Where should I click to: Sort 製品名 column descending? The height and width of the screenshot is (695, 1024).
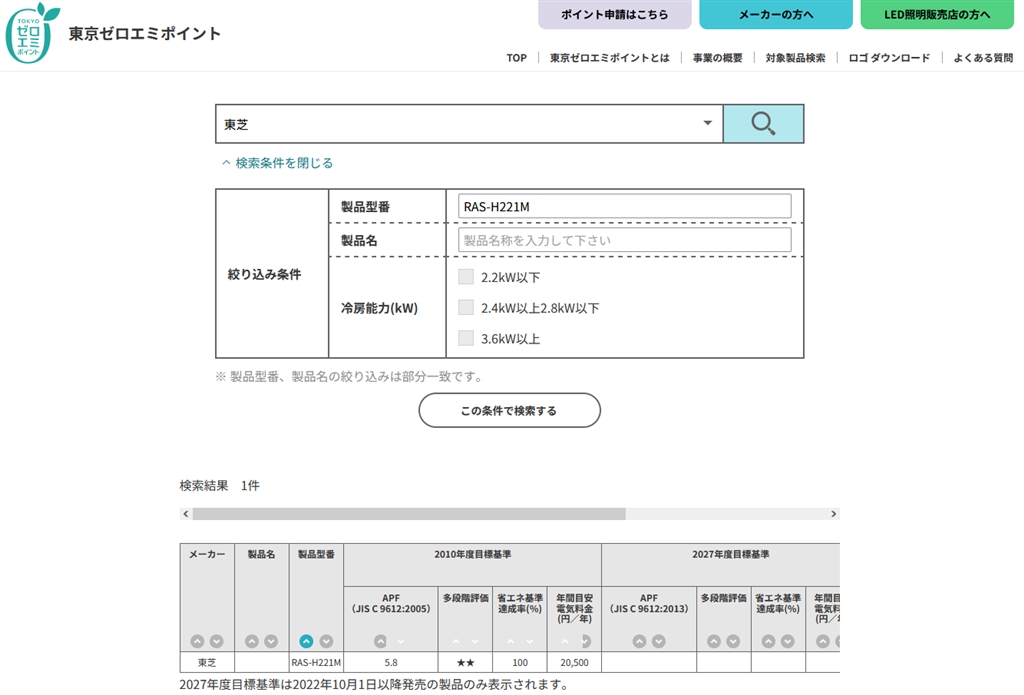click(x=271, y=641)
